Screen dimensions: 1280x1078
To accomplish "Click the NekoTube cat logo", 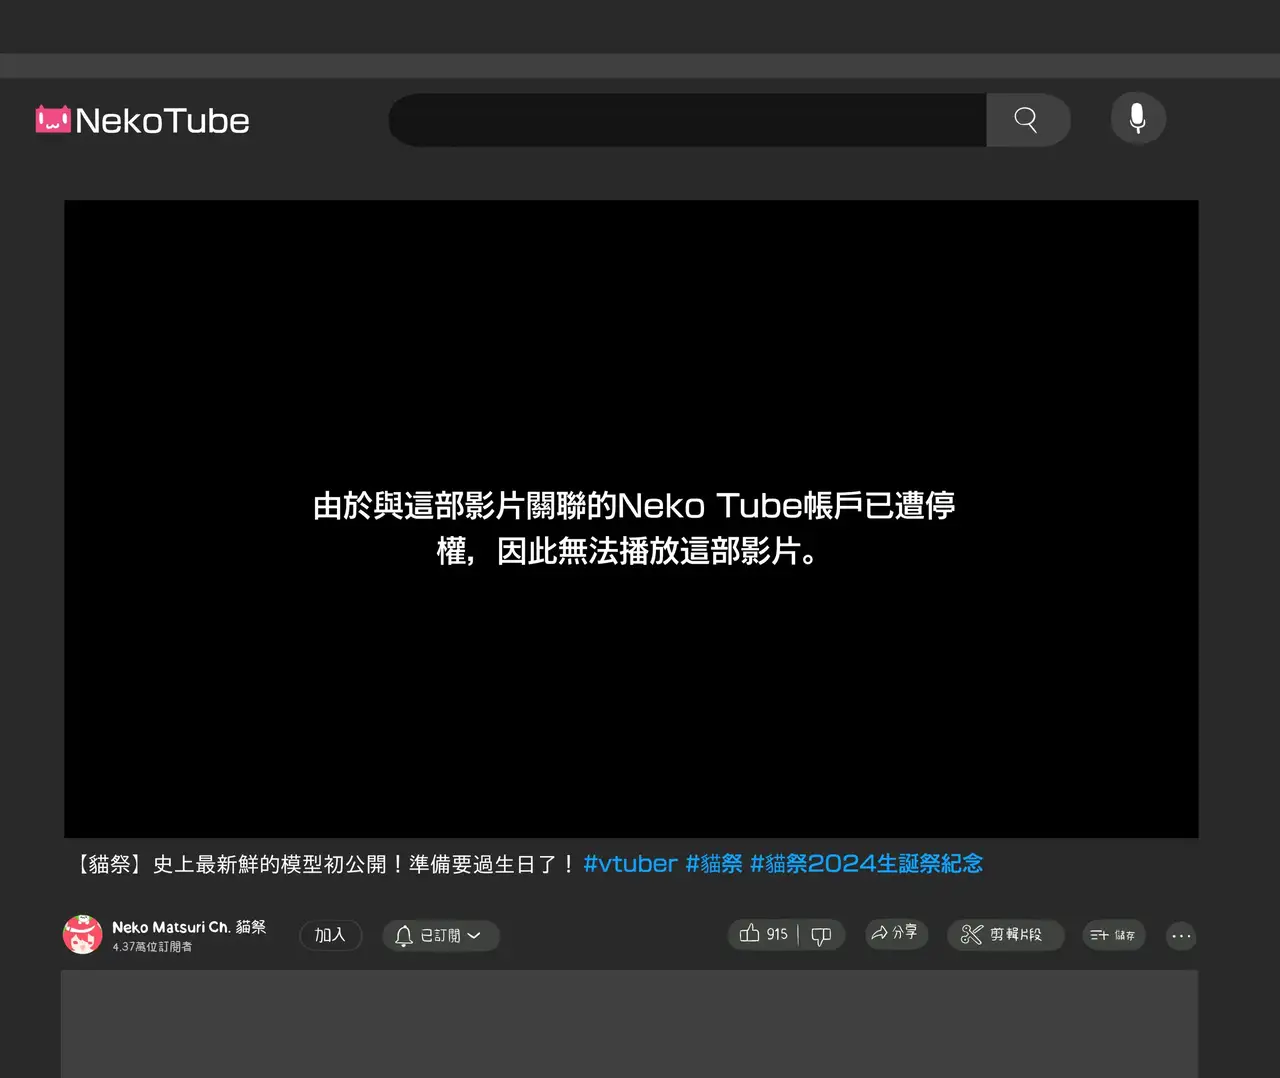I will (53, 120).
